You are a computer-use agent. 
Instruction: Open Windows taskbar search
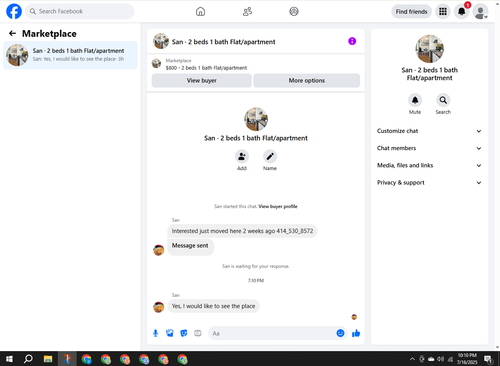(28, 359)
